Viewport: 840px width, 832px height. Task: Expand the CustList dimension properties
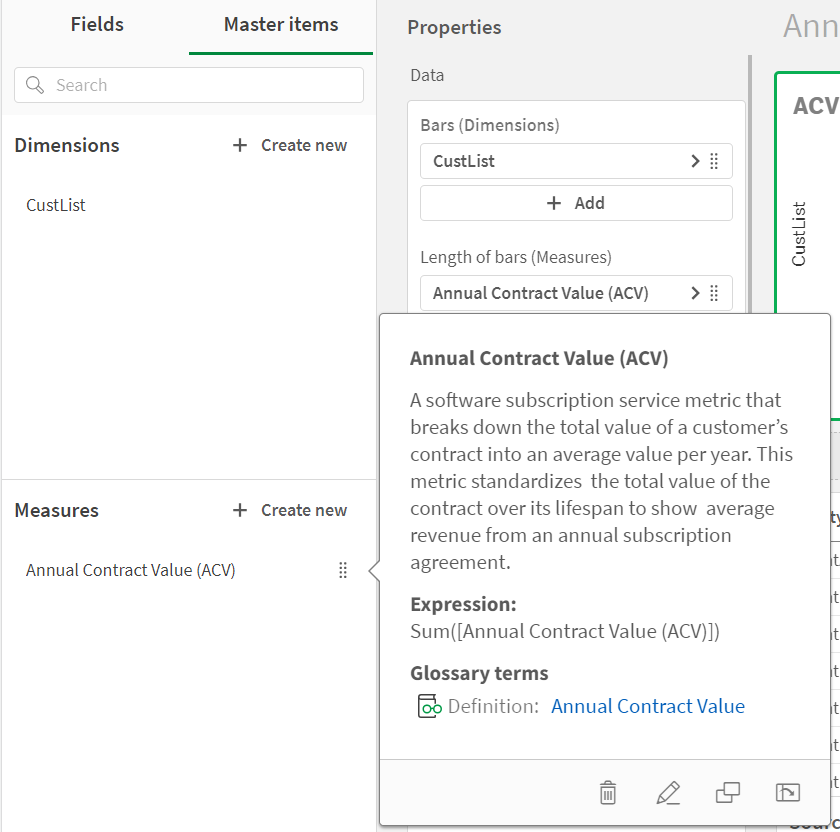695,161
